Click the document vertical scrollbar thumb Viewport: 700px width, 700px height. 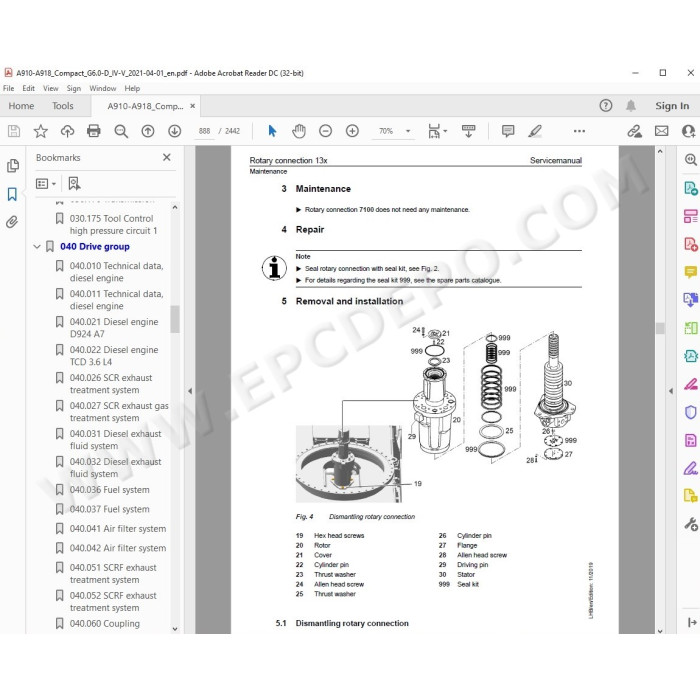(x=660, y=328)
